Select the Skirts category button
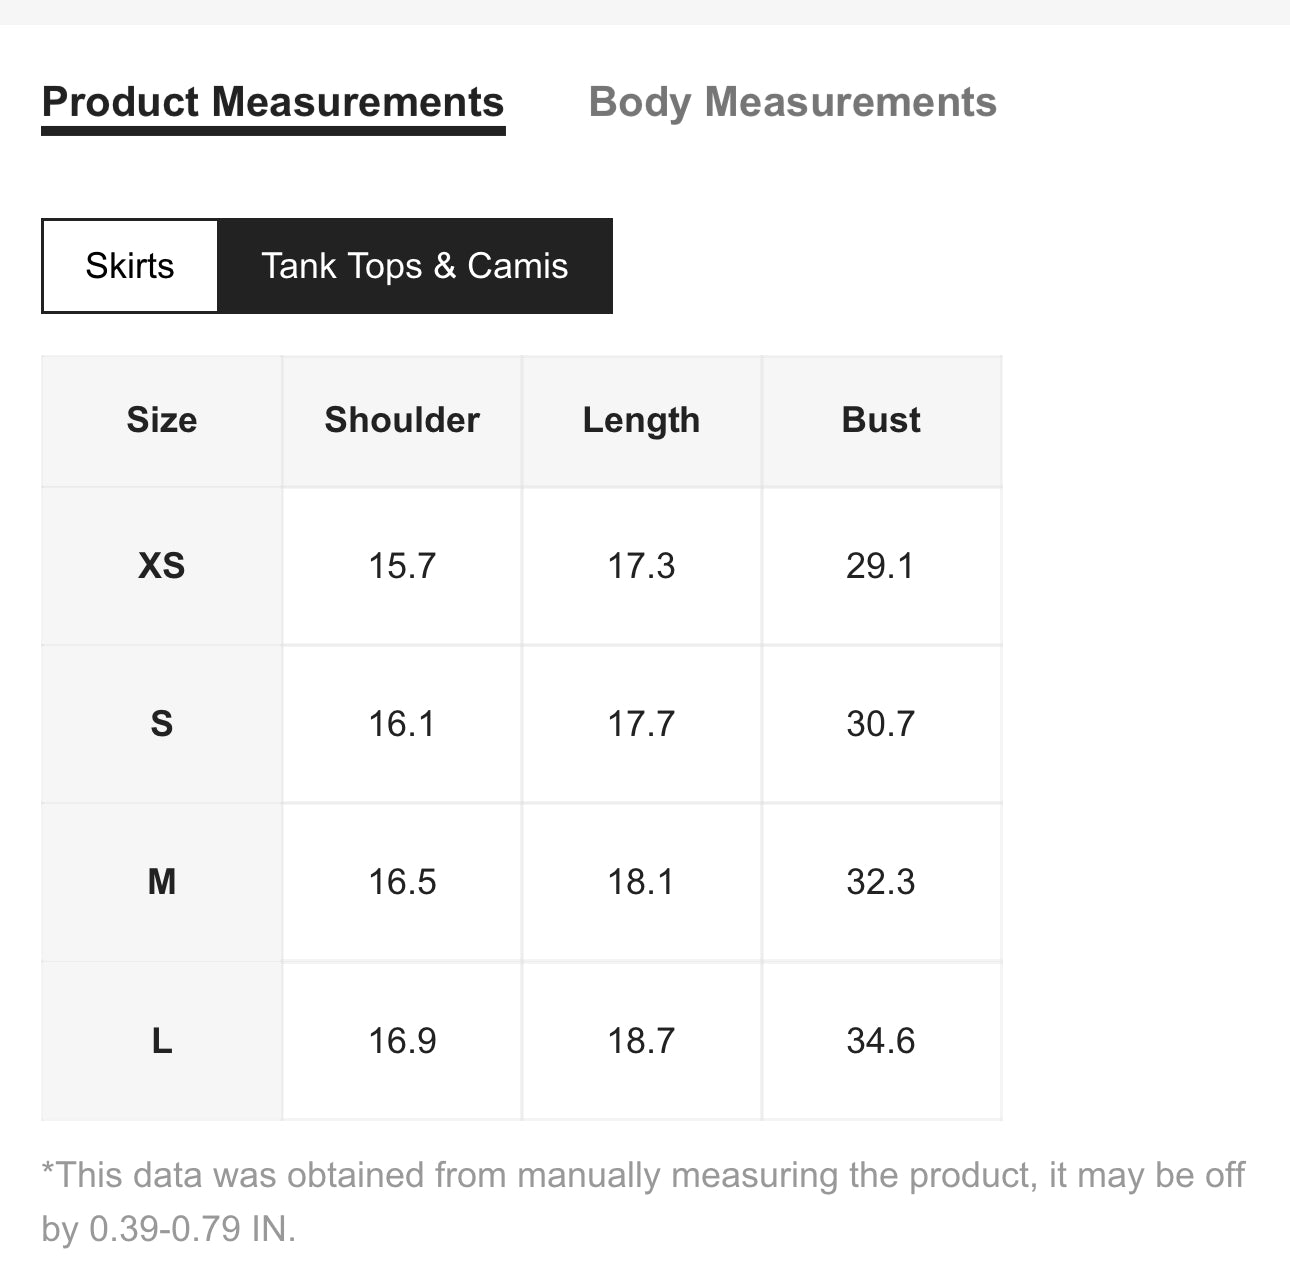 pyautogui.click(x=130, y=266)
